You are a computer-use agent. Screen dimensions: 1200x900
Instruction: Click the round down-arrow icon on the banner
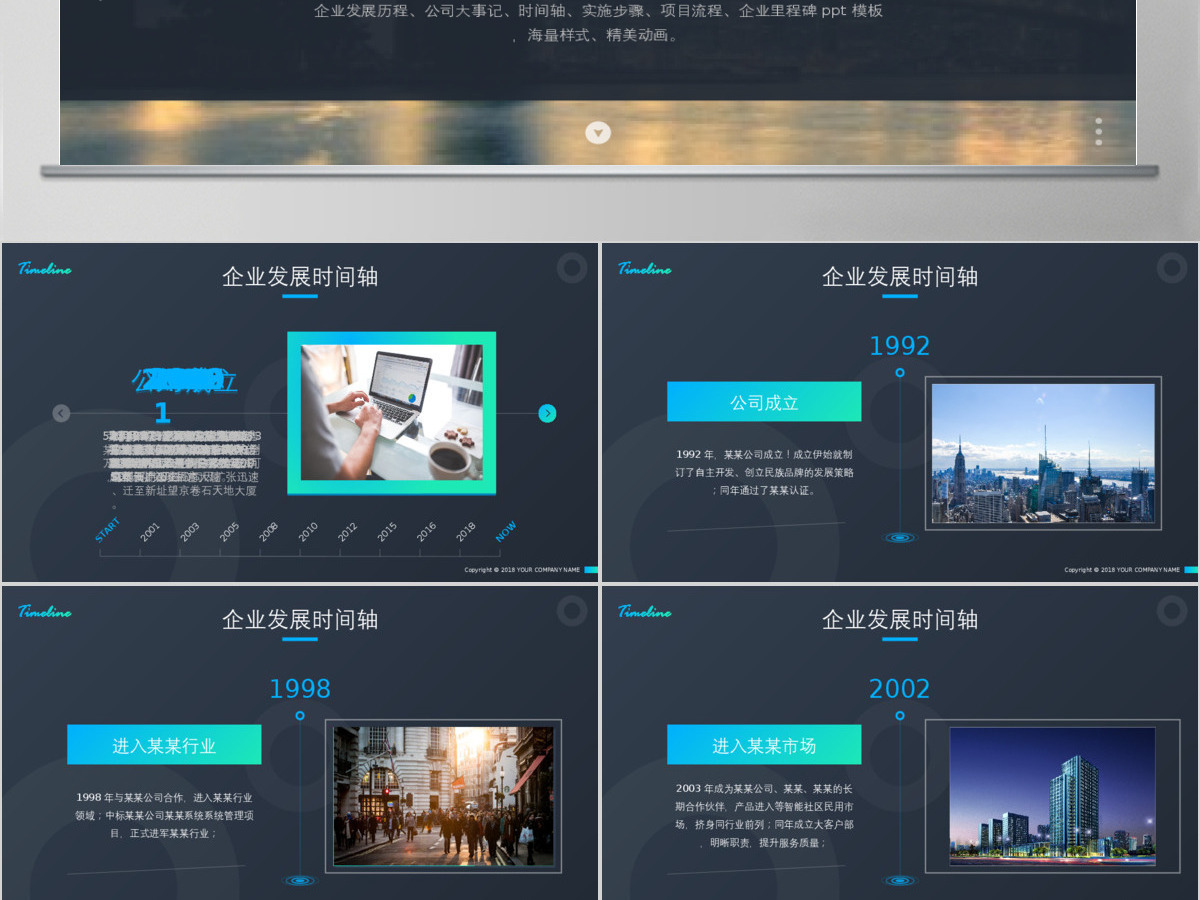point(598,132)
